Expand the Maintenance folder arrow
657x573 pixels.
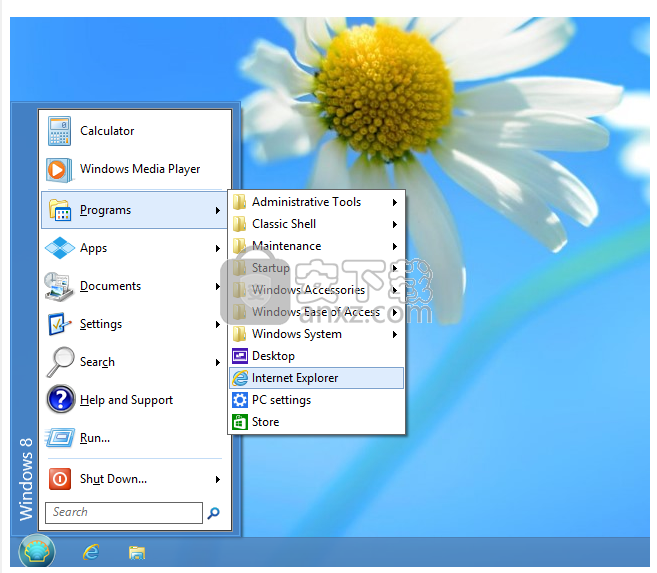click(x=395, y=246)
